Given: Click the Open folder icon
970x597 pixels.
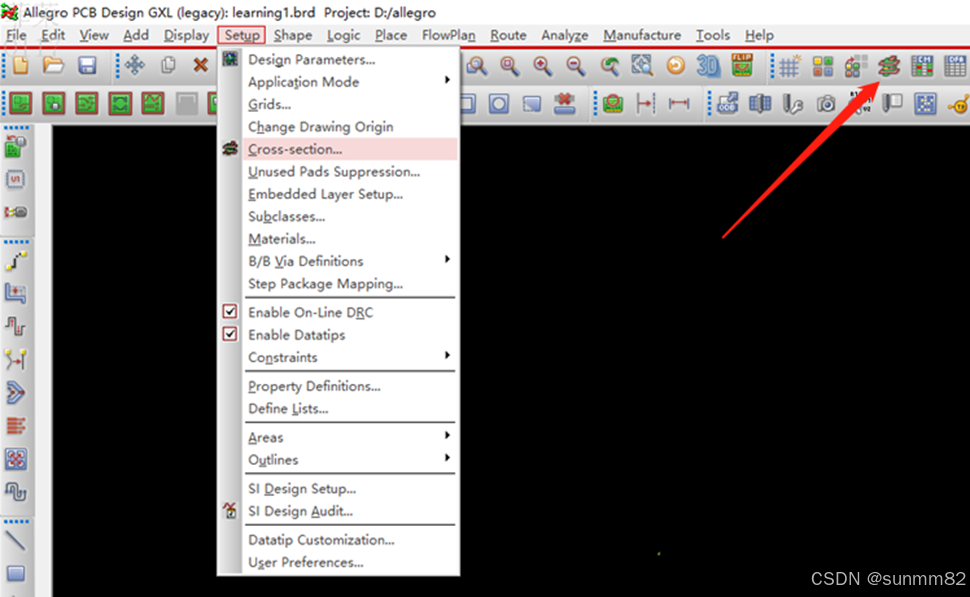Looking at the screenshot, I should tap(53, 66).
